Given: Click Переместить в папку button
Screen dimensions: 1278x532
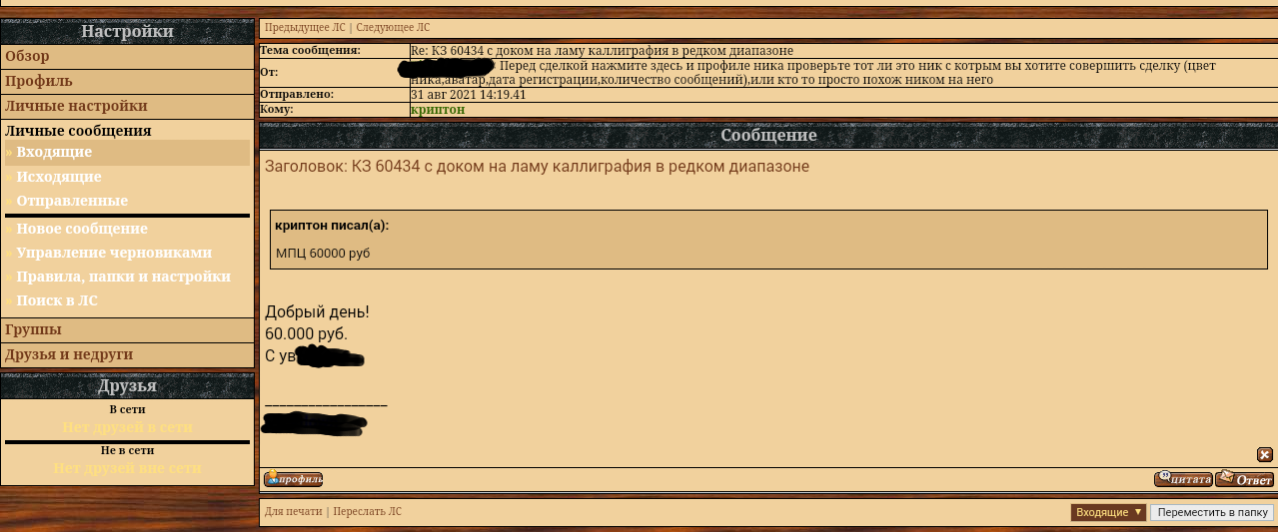Looking at the screenshot, I should click(1212, 512).
